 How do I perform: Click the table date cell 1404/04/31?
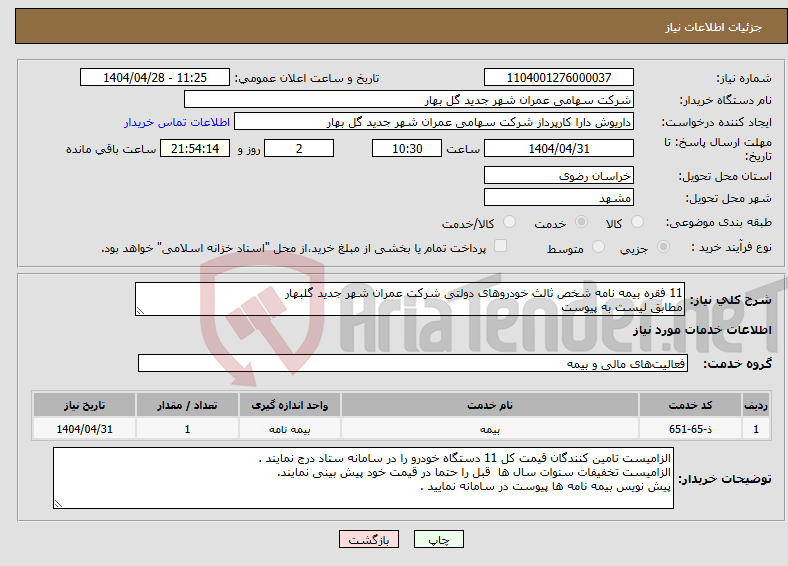click(84, 429)
